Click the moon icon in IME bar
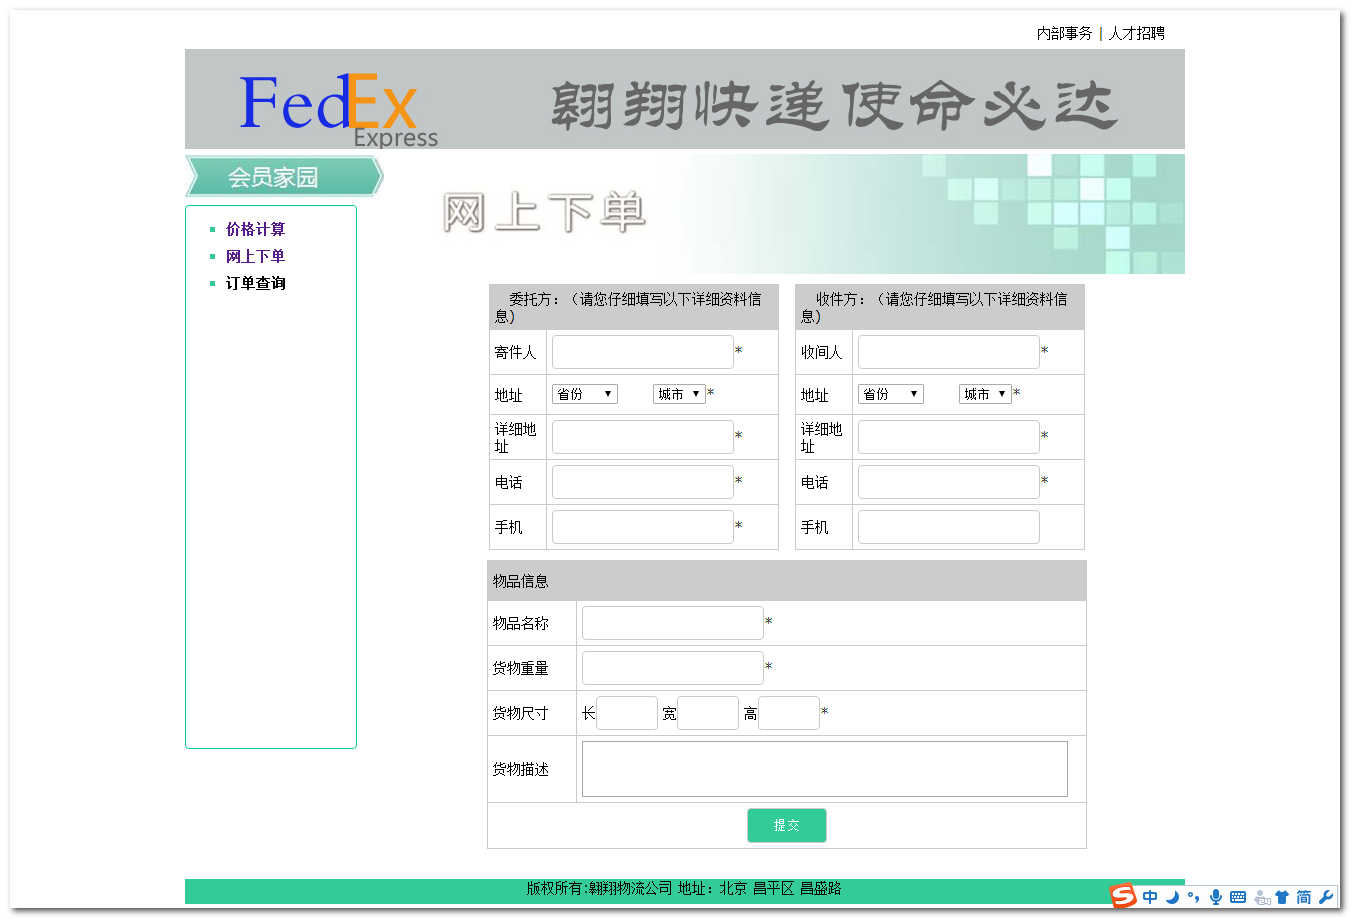This screenshot has width=1351, height=919. coord(1172,897)
